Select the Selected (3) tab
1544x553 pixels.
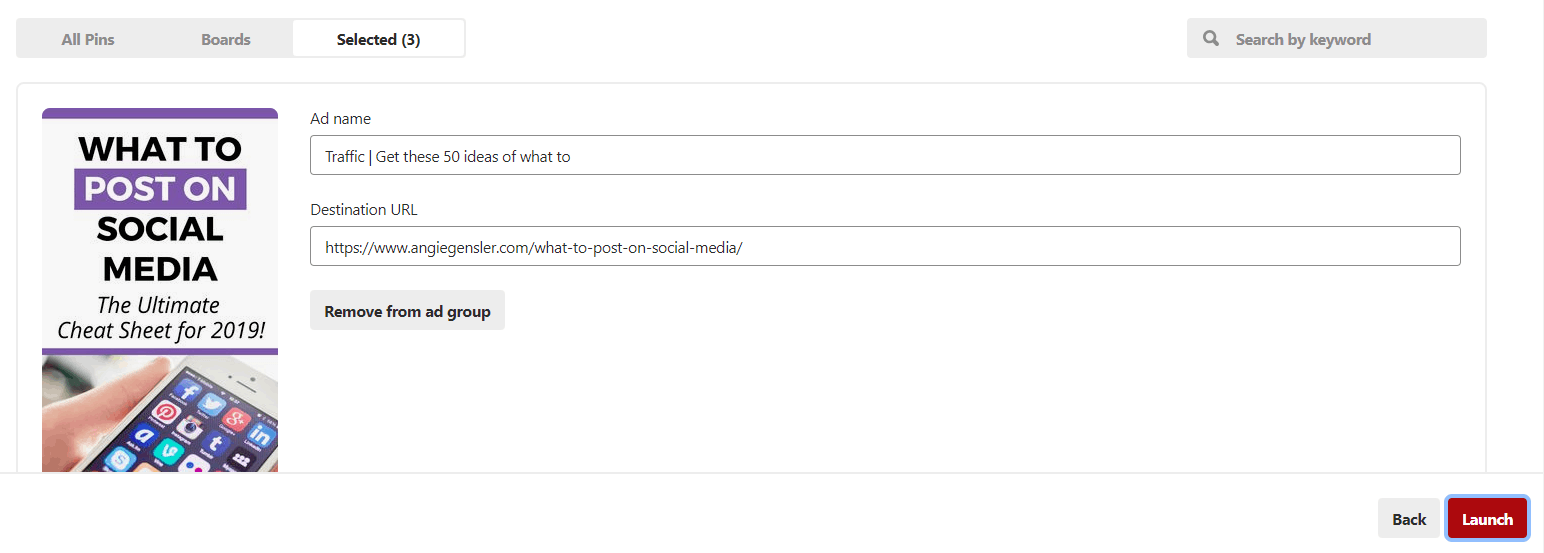(378, 39)
